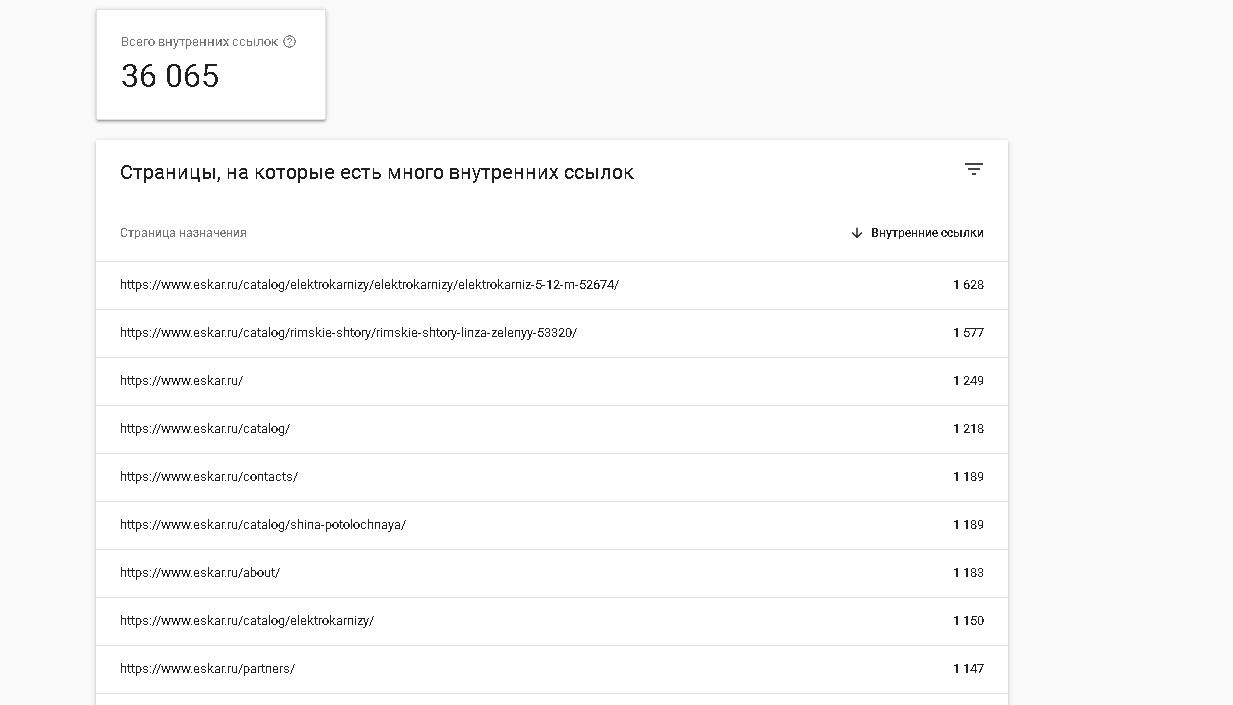Select the 1 150 links count
This screenshot has height=705, width=1233.
click(x=968, y=621)
